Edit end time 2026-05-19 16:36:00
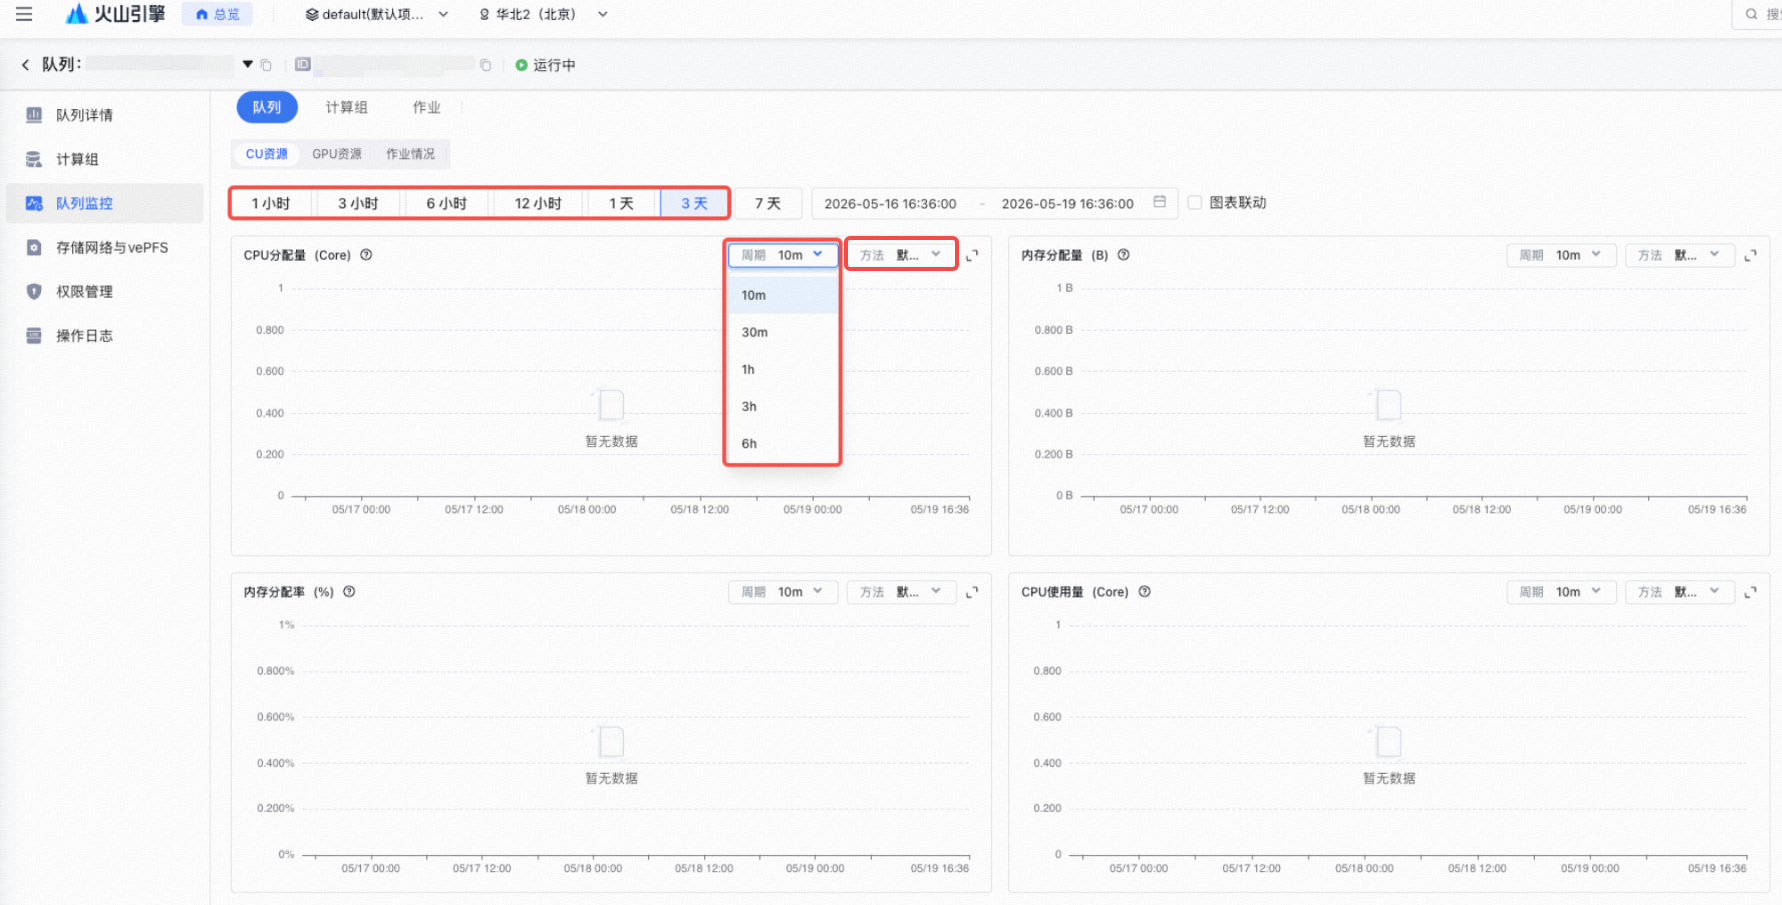Viewport: 1782px width, 905px height. pos(1067,203)
